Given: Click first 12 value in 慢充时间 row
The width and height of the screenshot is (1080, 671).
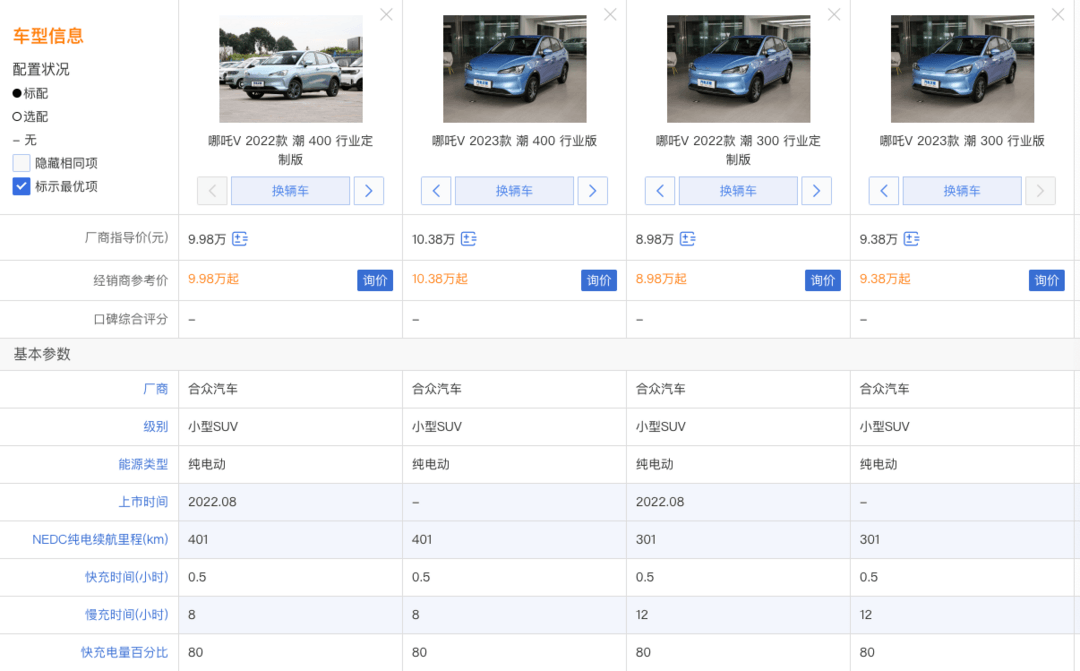Looking at the screenshot, I should tap(642, 615).
